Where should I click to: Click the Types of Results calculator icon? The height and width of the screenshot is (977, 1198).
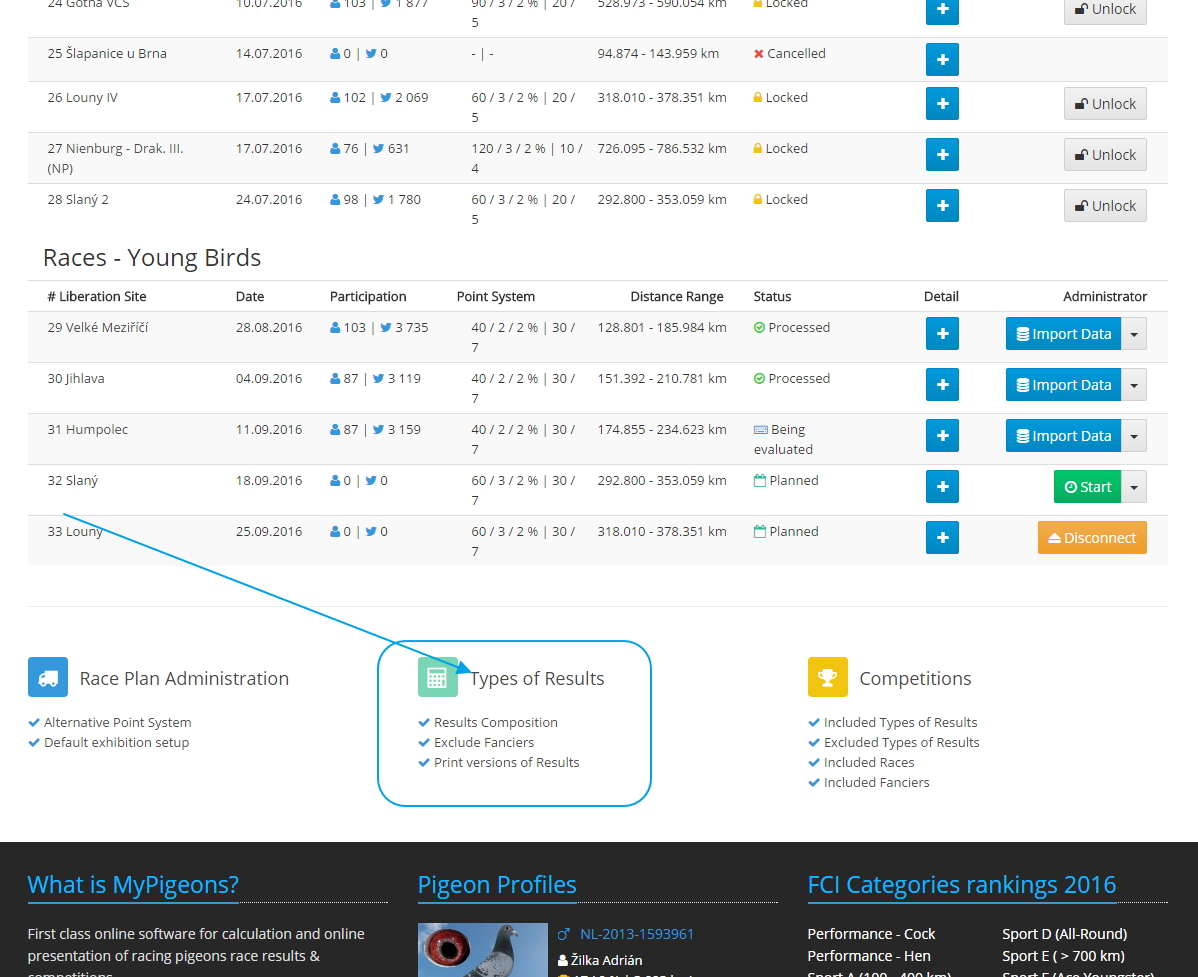click(437, 677)
